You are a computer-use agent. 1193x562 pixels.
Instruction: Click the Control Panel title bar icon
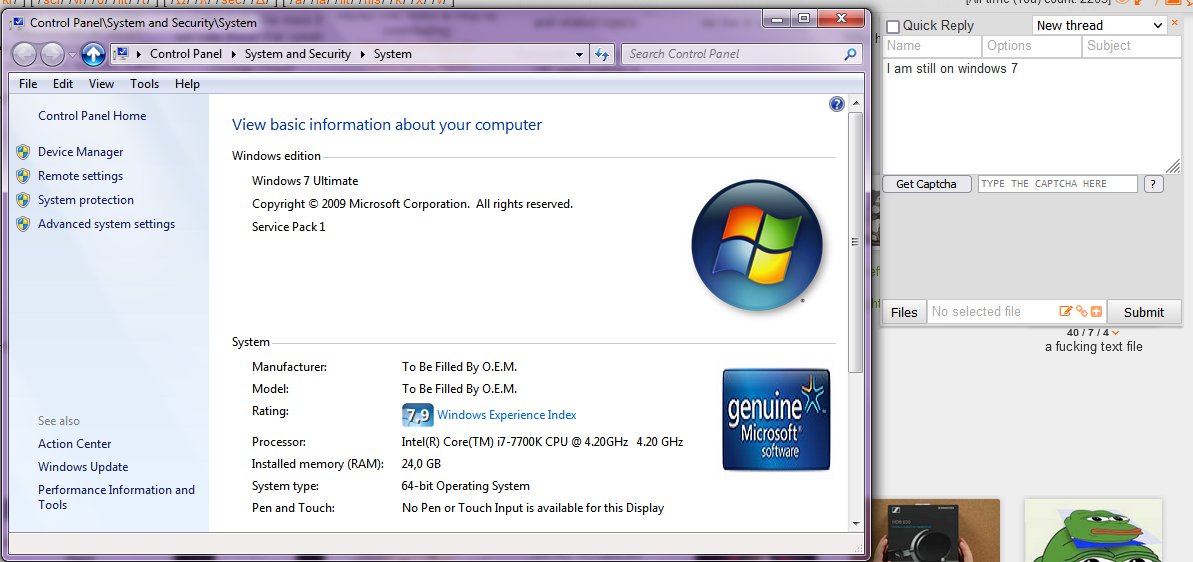[x=17, y=23]
